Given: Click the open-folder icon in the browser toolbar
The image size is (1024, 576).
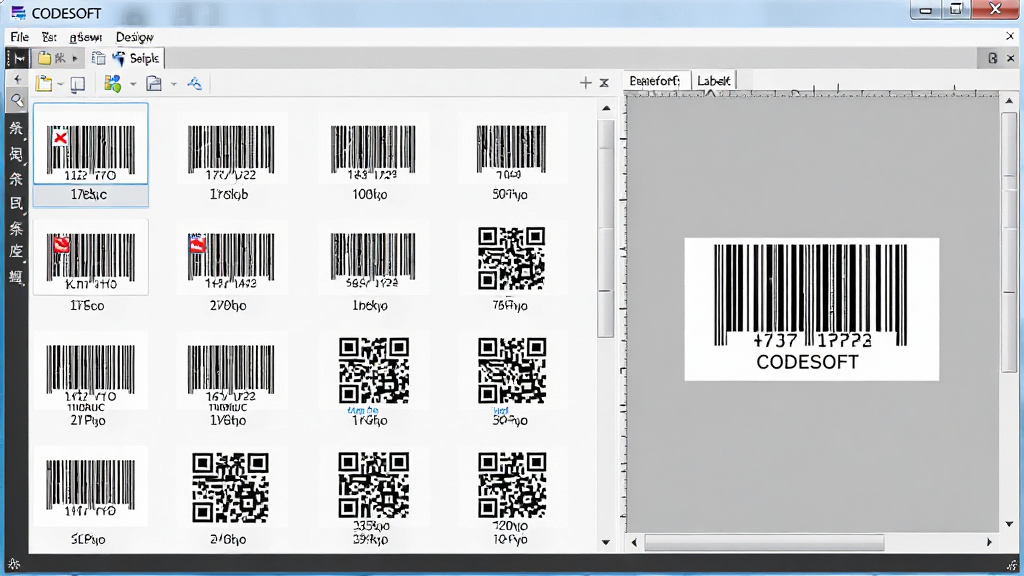Looking at the screenshot, I should point(44,84).
